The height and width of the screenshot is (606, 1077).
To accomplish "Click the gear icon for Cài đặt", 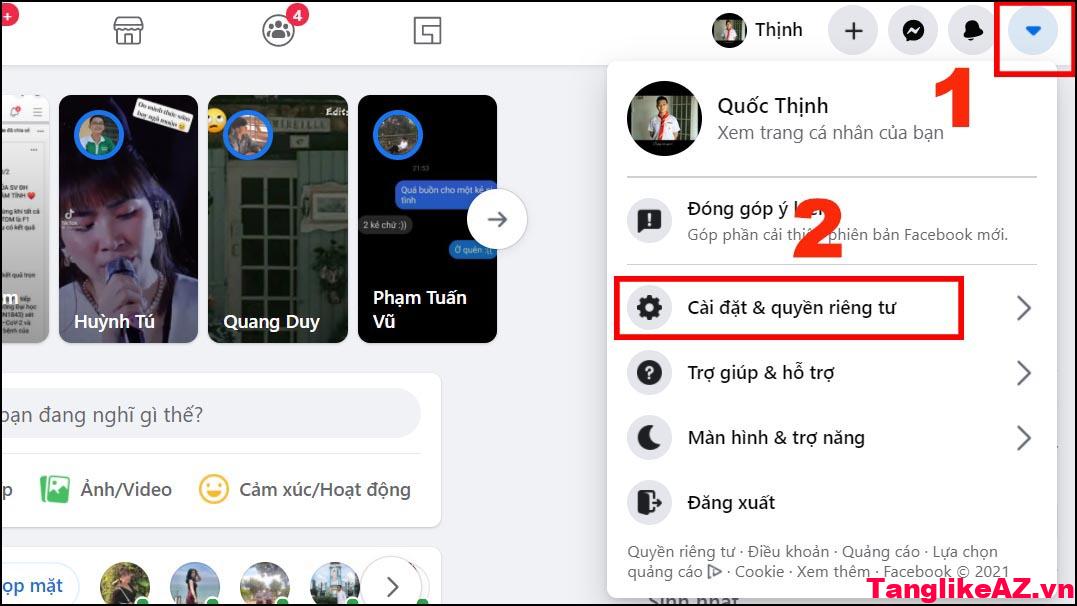I will click(x=649, y=307).
